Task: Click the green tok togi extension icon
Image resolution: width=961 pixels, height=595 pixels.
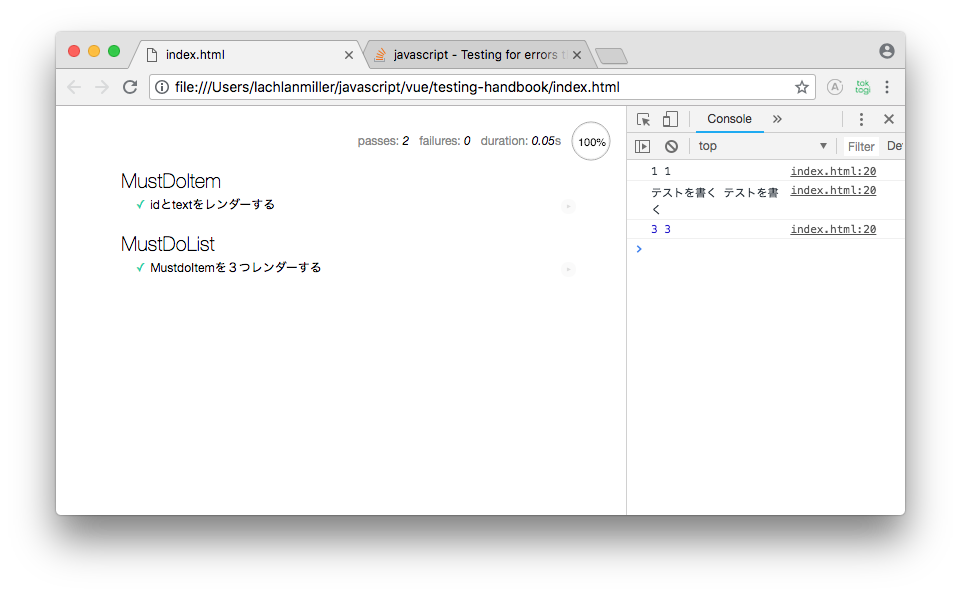Action: 863,87
